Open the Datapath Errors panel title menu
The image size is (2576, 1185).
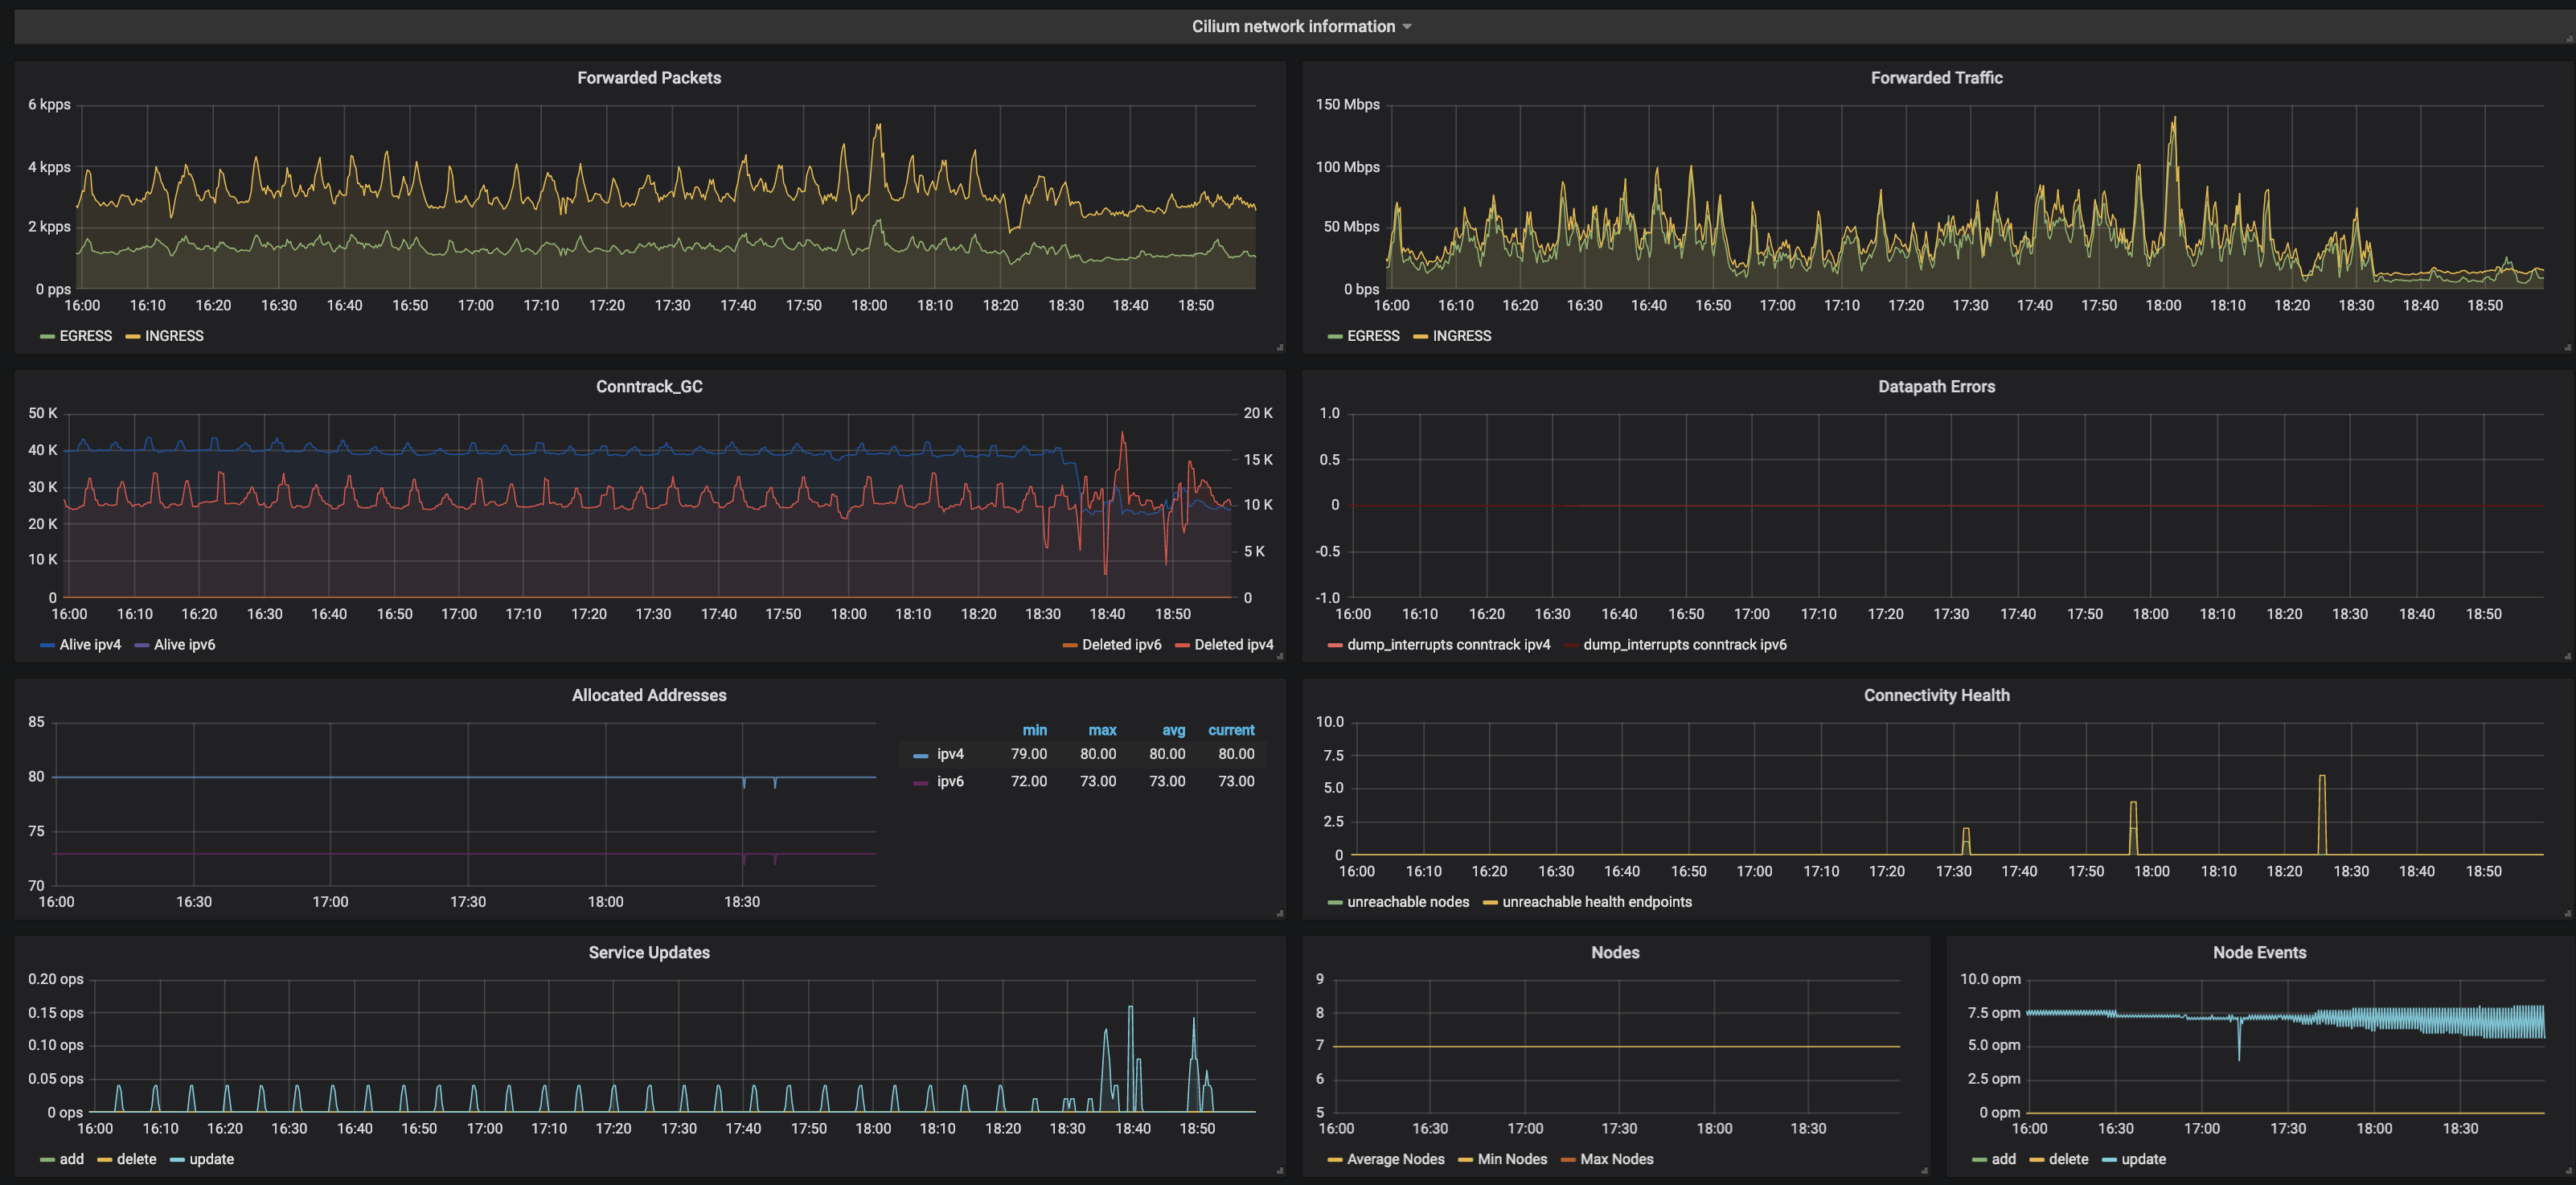click(x=1936, y=387)
